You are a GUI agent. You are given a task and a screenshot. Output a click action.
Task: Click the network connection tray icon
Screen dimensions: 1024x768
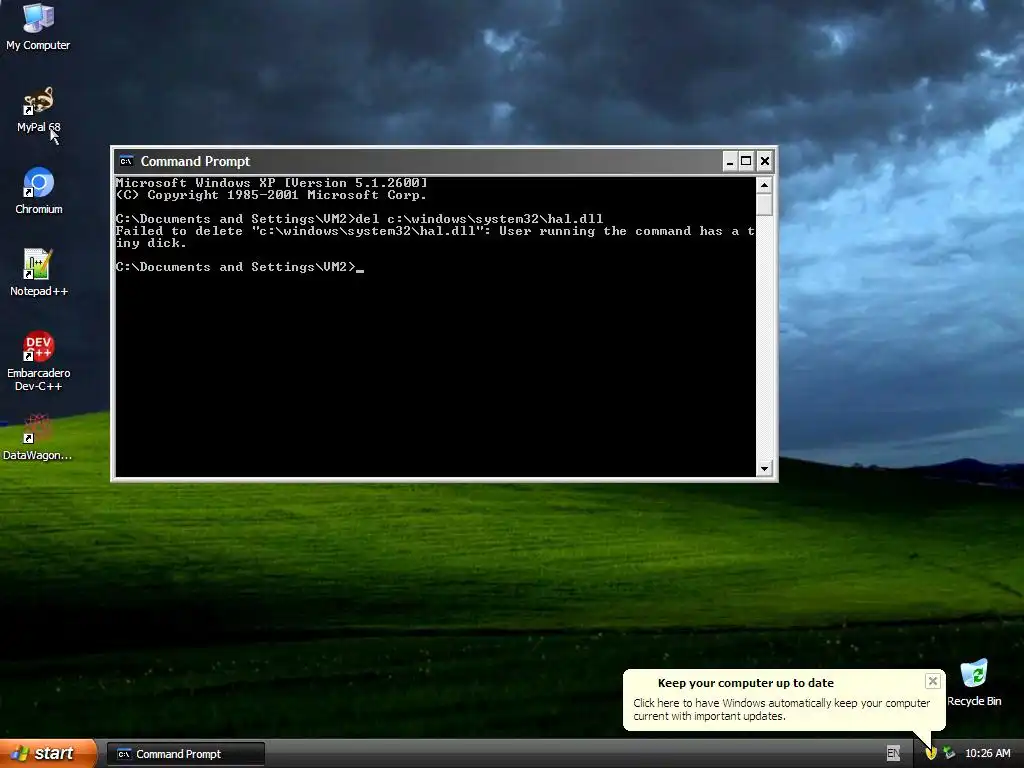[949, 753]
